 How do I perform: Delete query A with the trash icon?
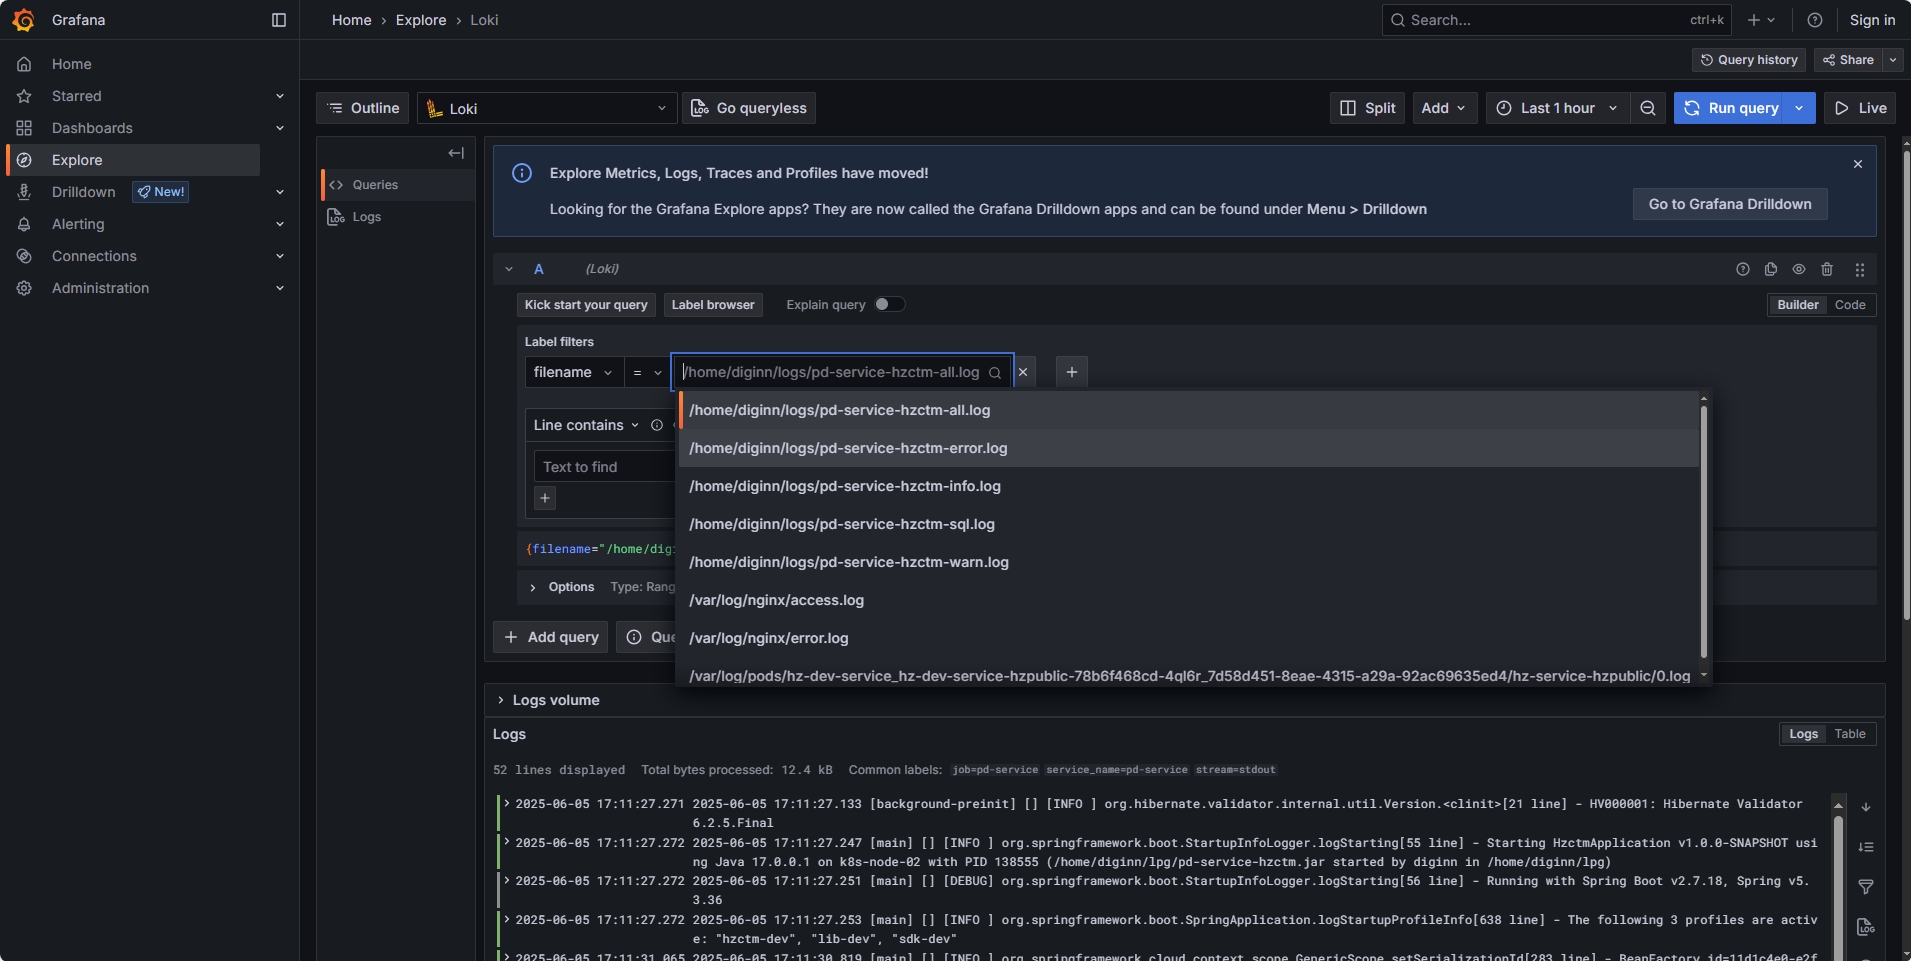tap(1827, 269)
